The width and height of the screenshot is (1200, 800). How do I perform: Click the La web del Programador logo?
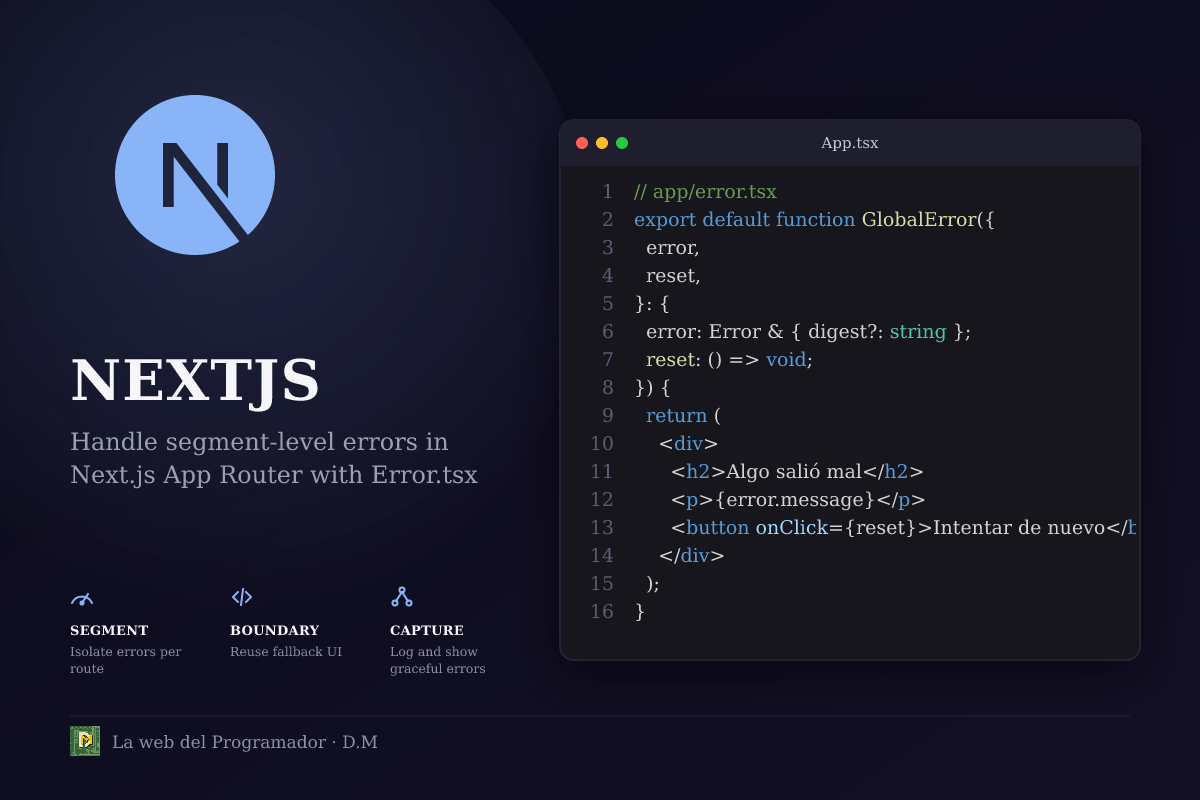pyautogui.click(x=85, y=741)
